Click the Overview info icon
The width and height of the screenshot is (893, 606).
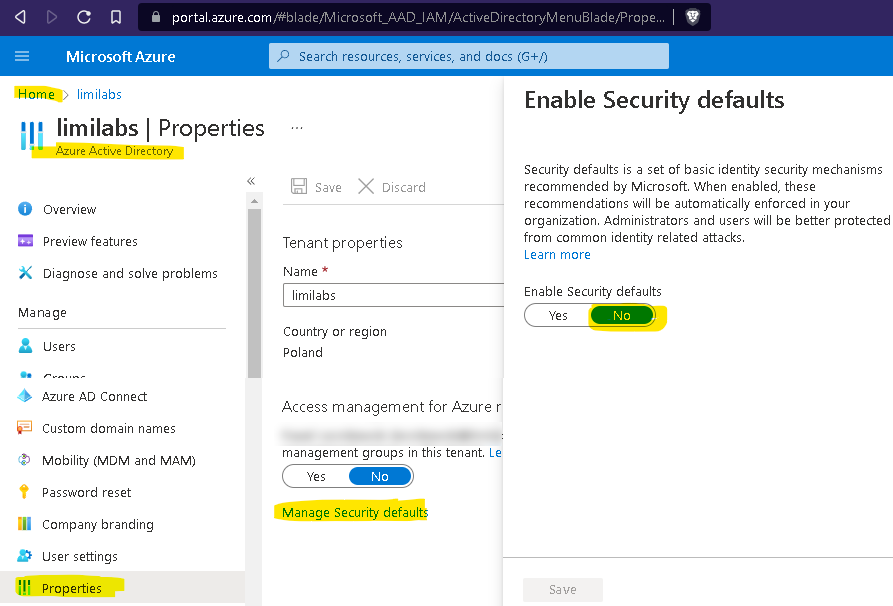(x=25, y=209)
